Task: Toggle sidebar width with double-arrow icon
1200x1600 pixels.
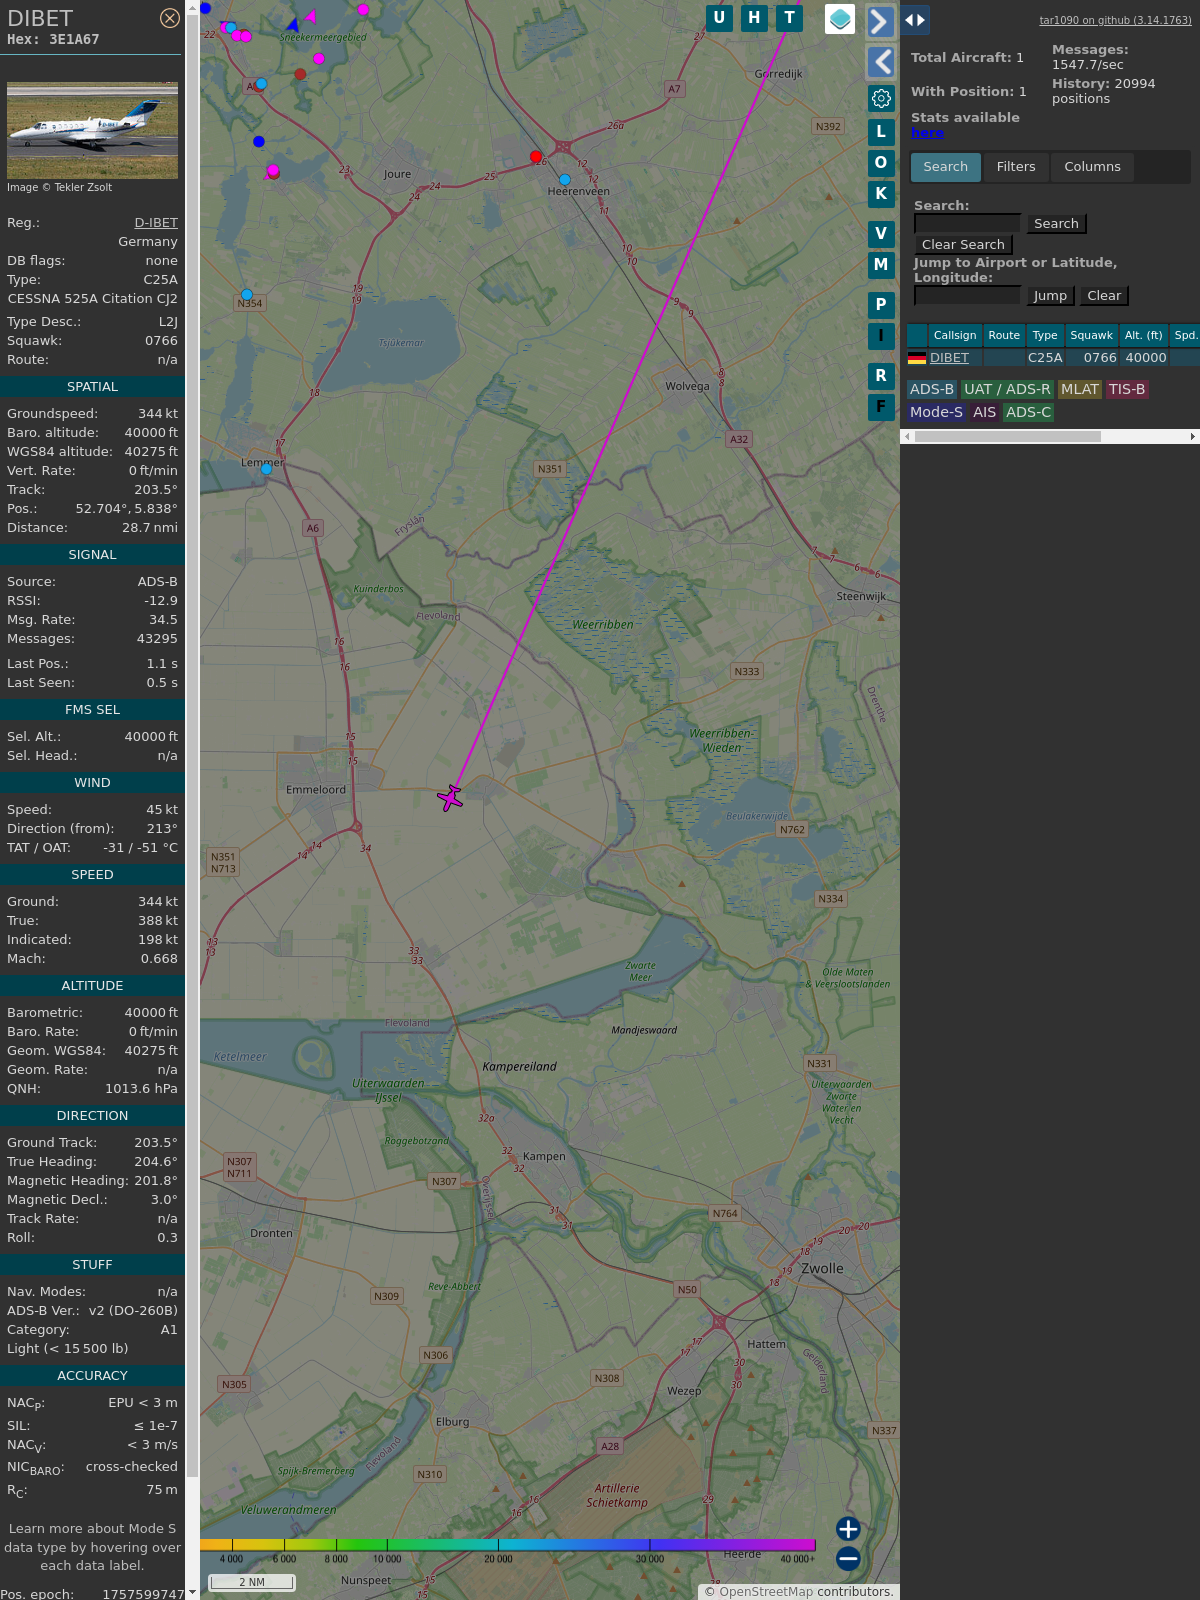Action: click(x=914, y=20)
